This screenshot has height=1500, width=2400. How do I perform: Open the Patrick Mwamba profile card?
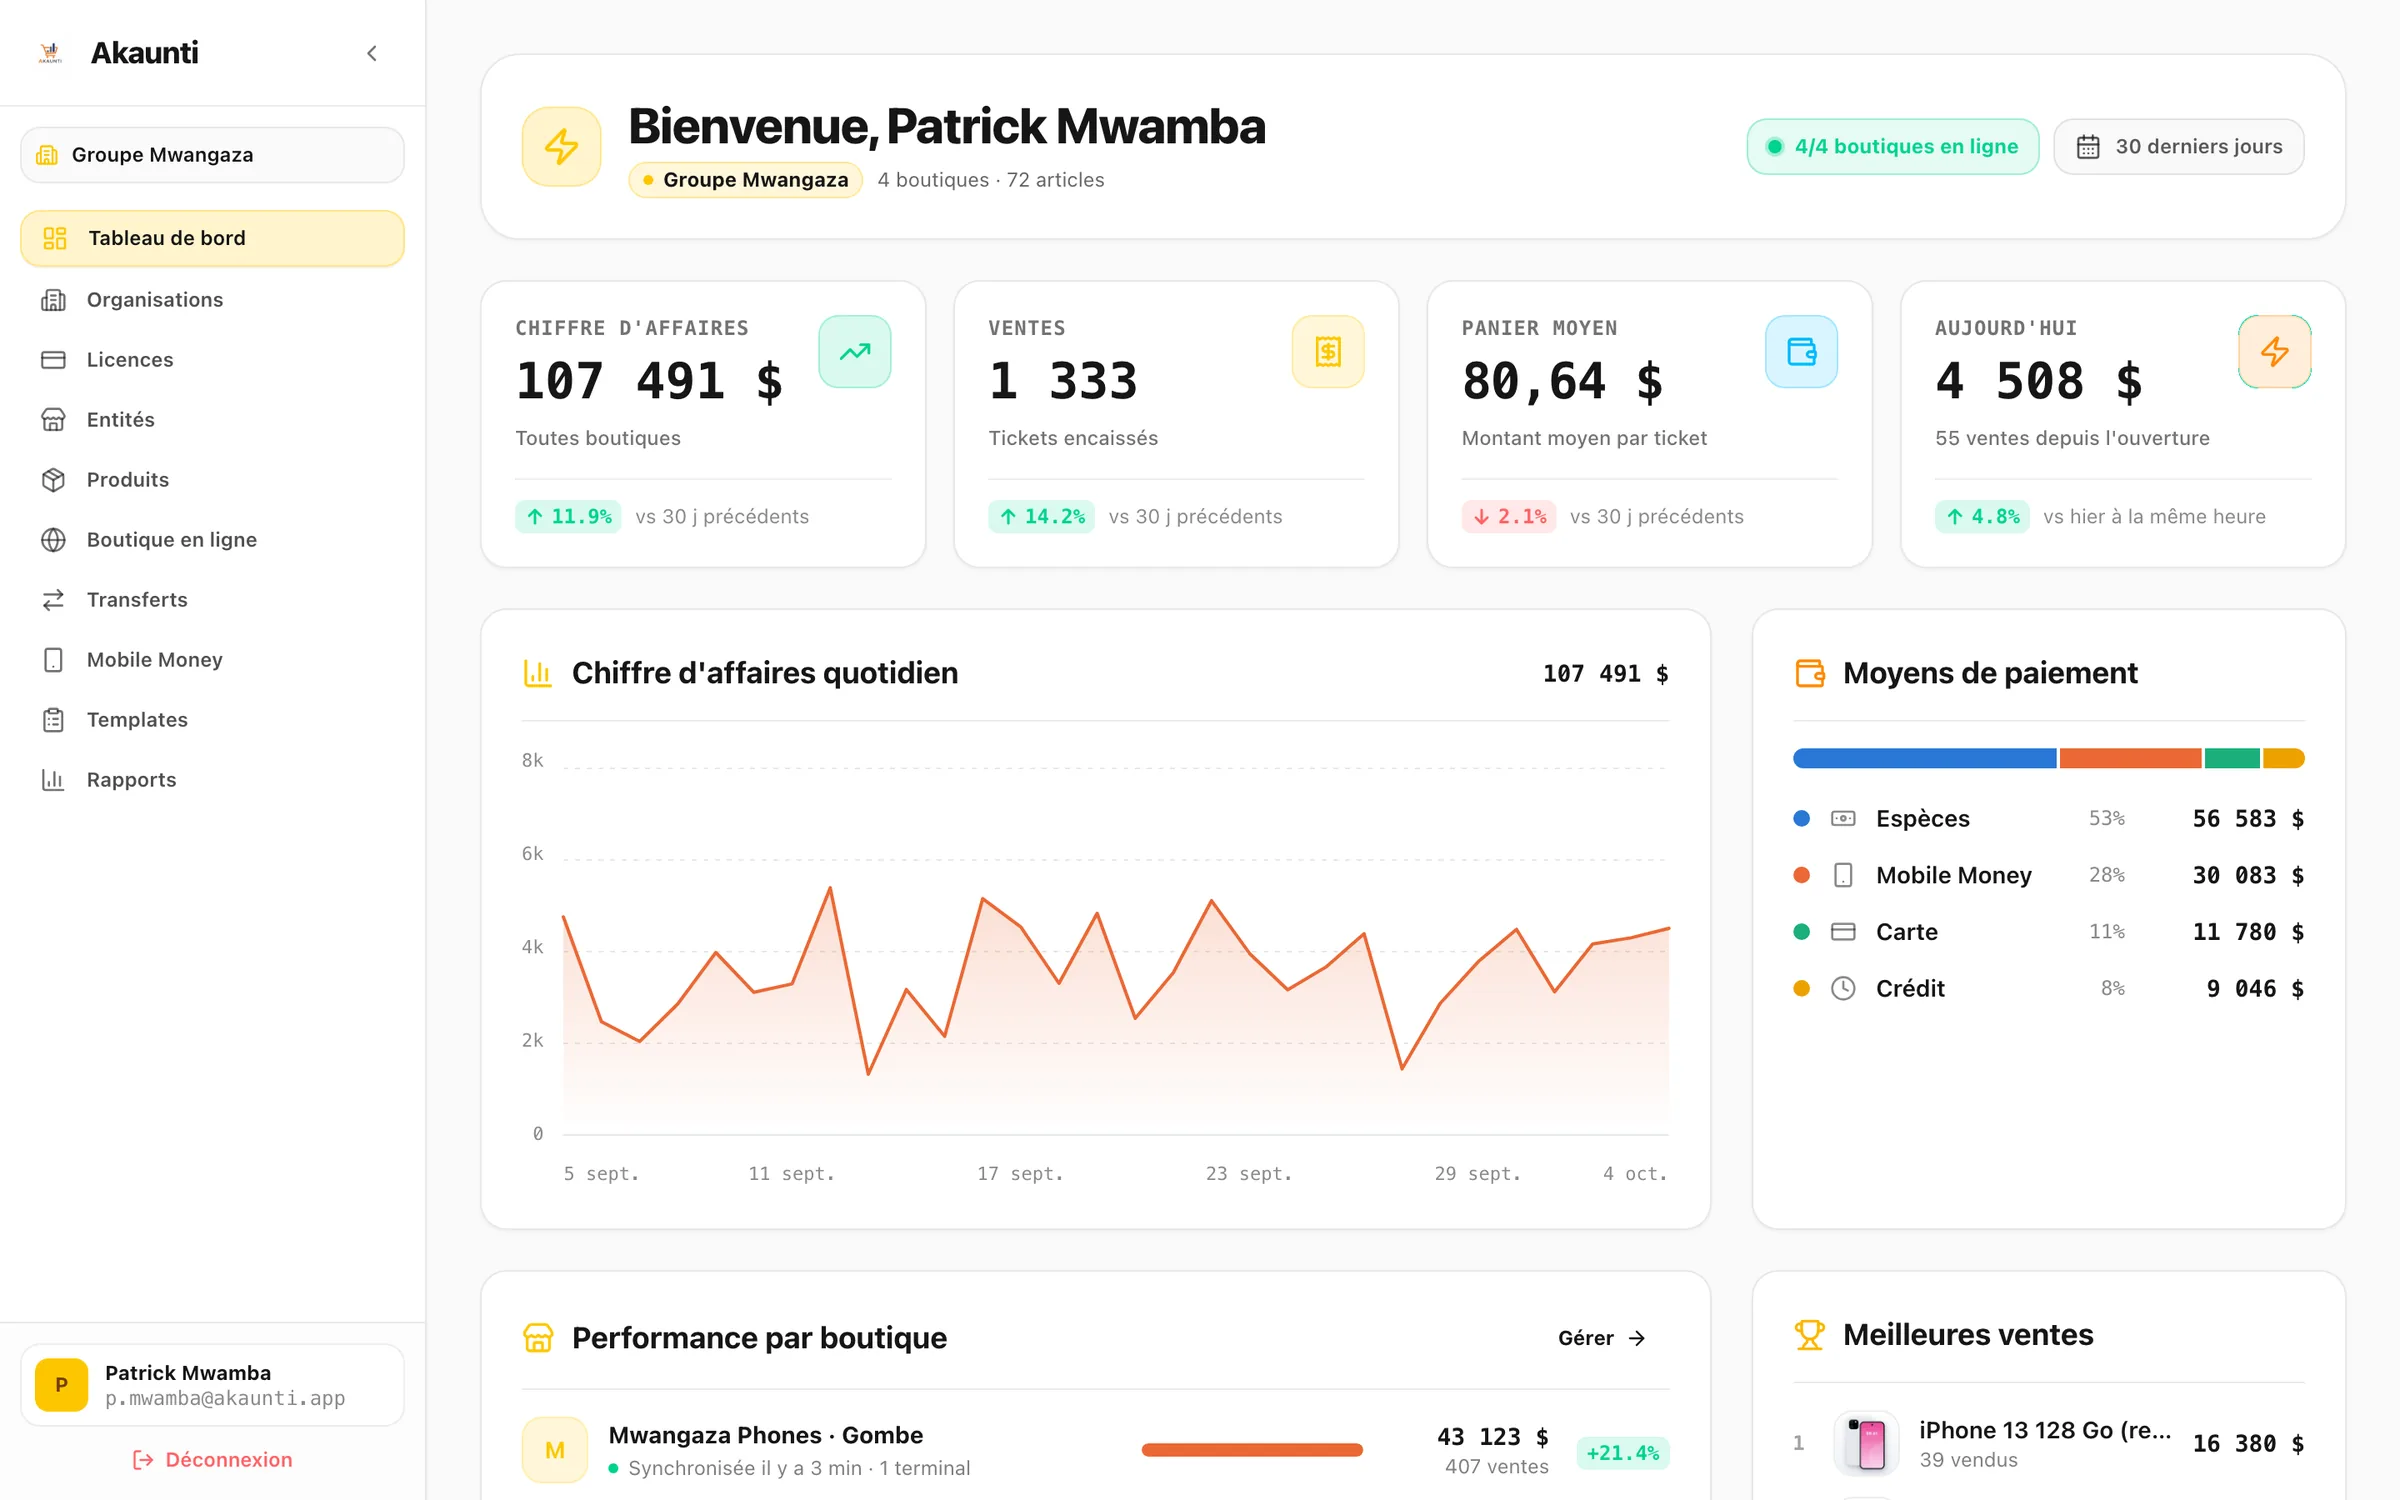click(212, 1385)
